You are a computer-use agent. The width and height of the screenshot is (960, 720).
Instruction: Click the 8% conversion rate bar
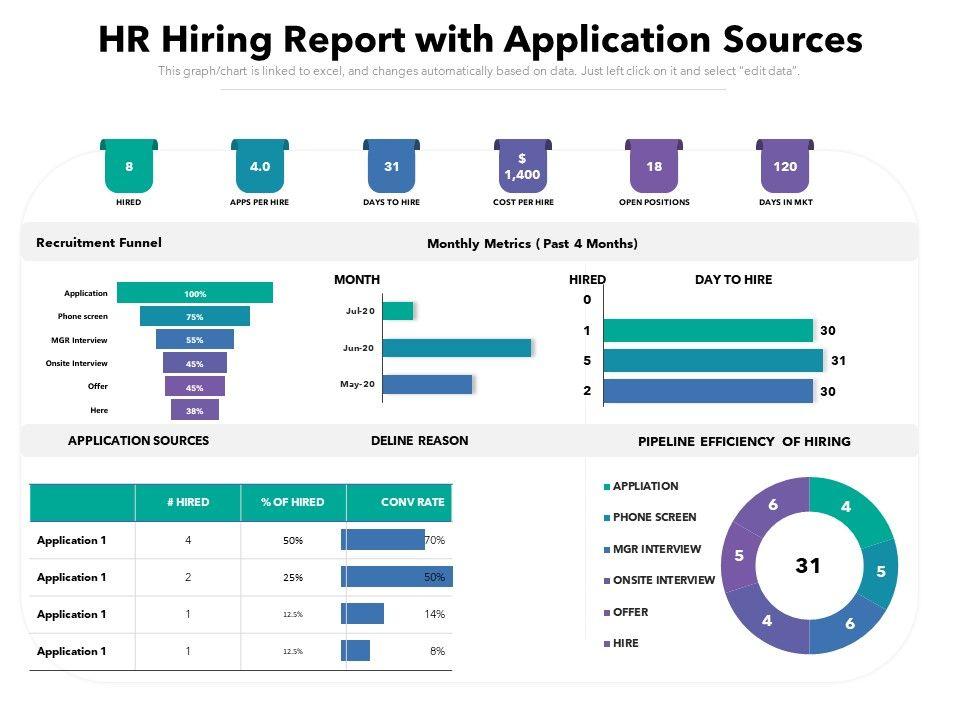[x=356, y=650]
